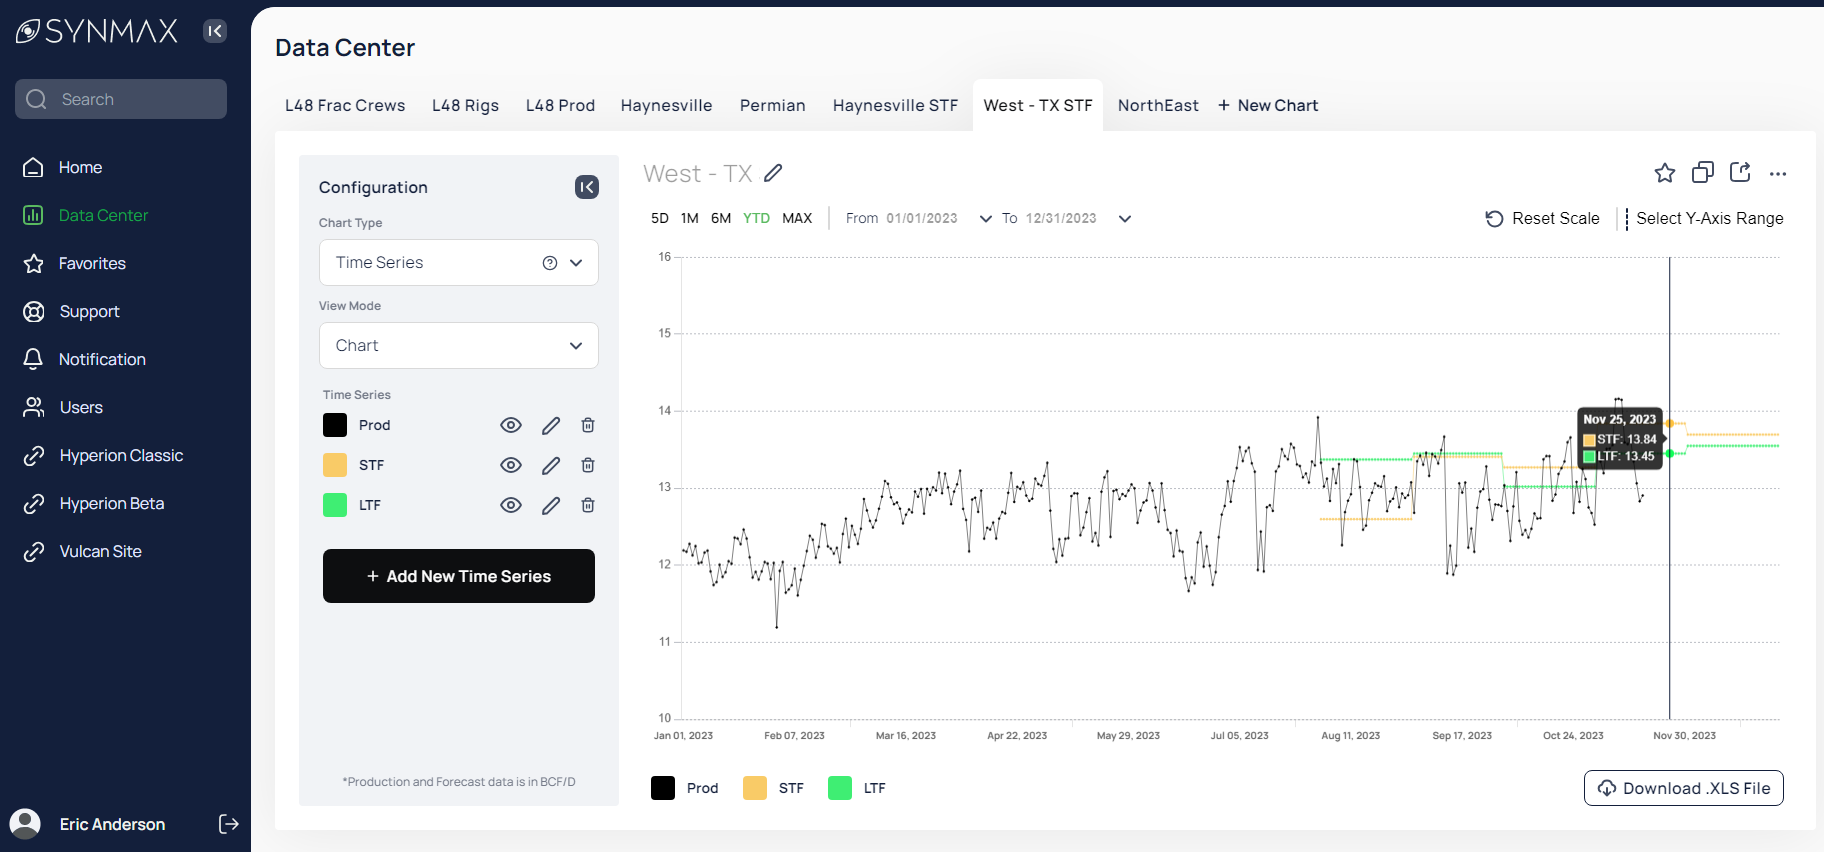
Task: Favorite this chart with the star icon
Action: [1664, 173]
